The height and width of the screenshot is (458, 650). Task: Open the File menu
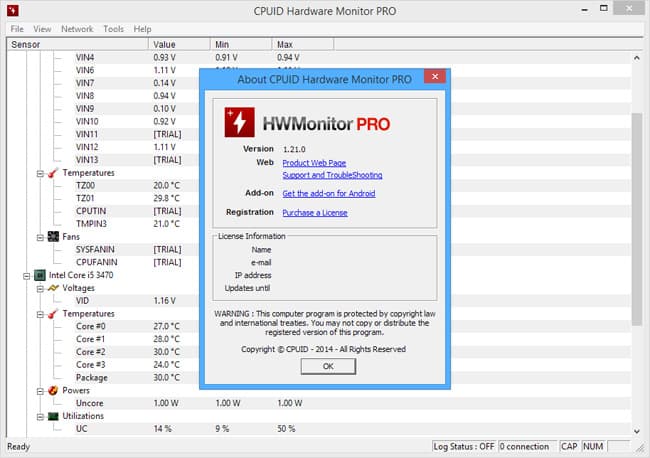pyautogui.click(x=17, y=29)
